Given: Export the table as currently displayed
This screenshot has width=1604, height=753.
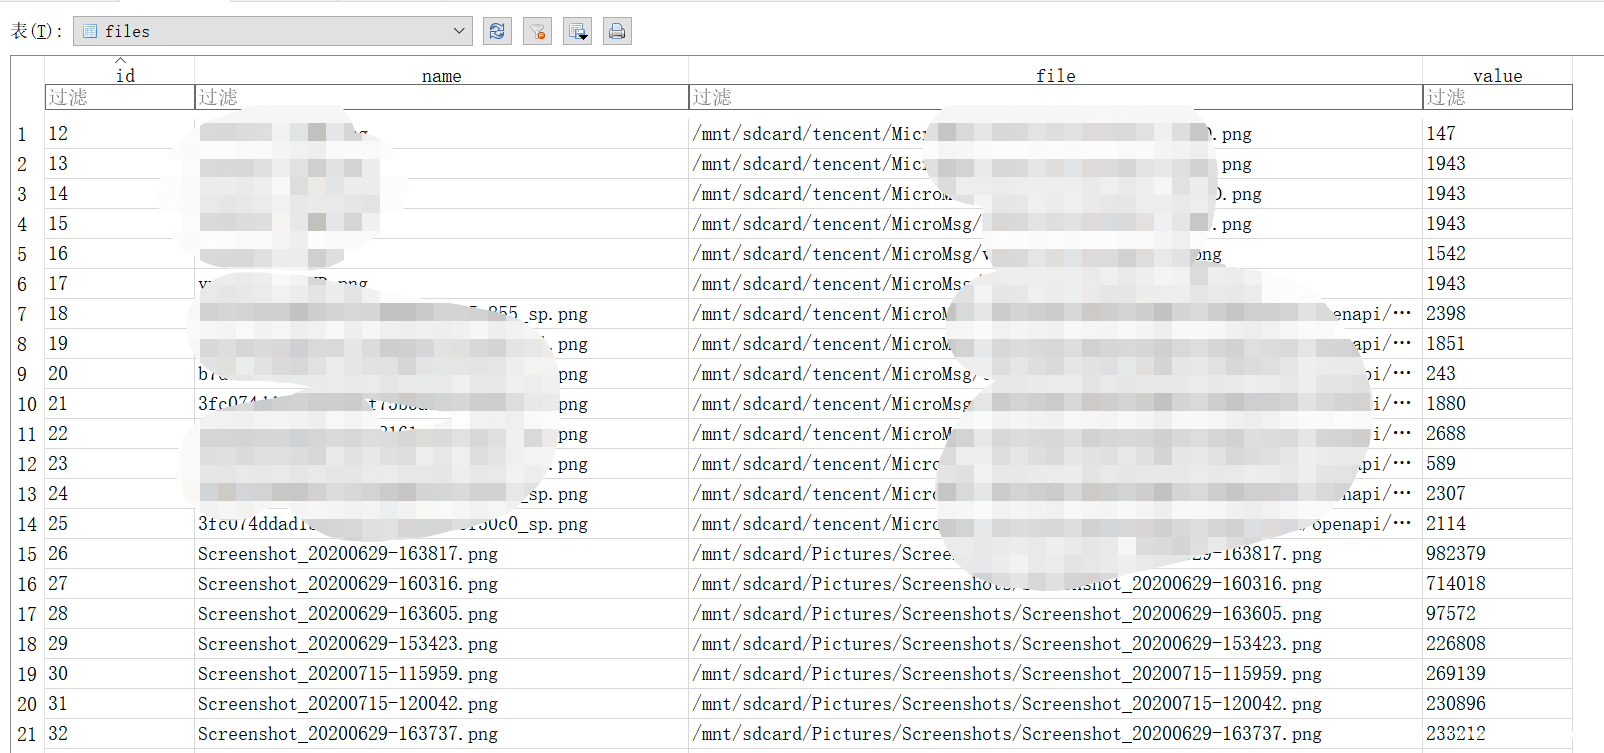Looking at the screenshot, I should coord(577,31).
